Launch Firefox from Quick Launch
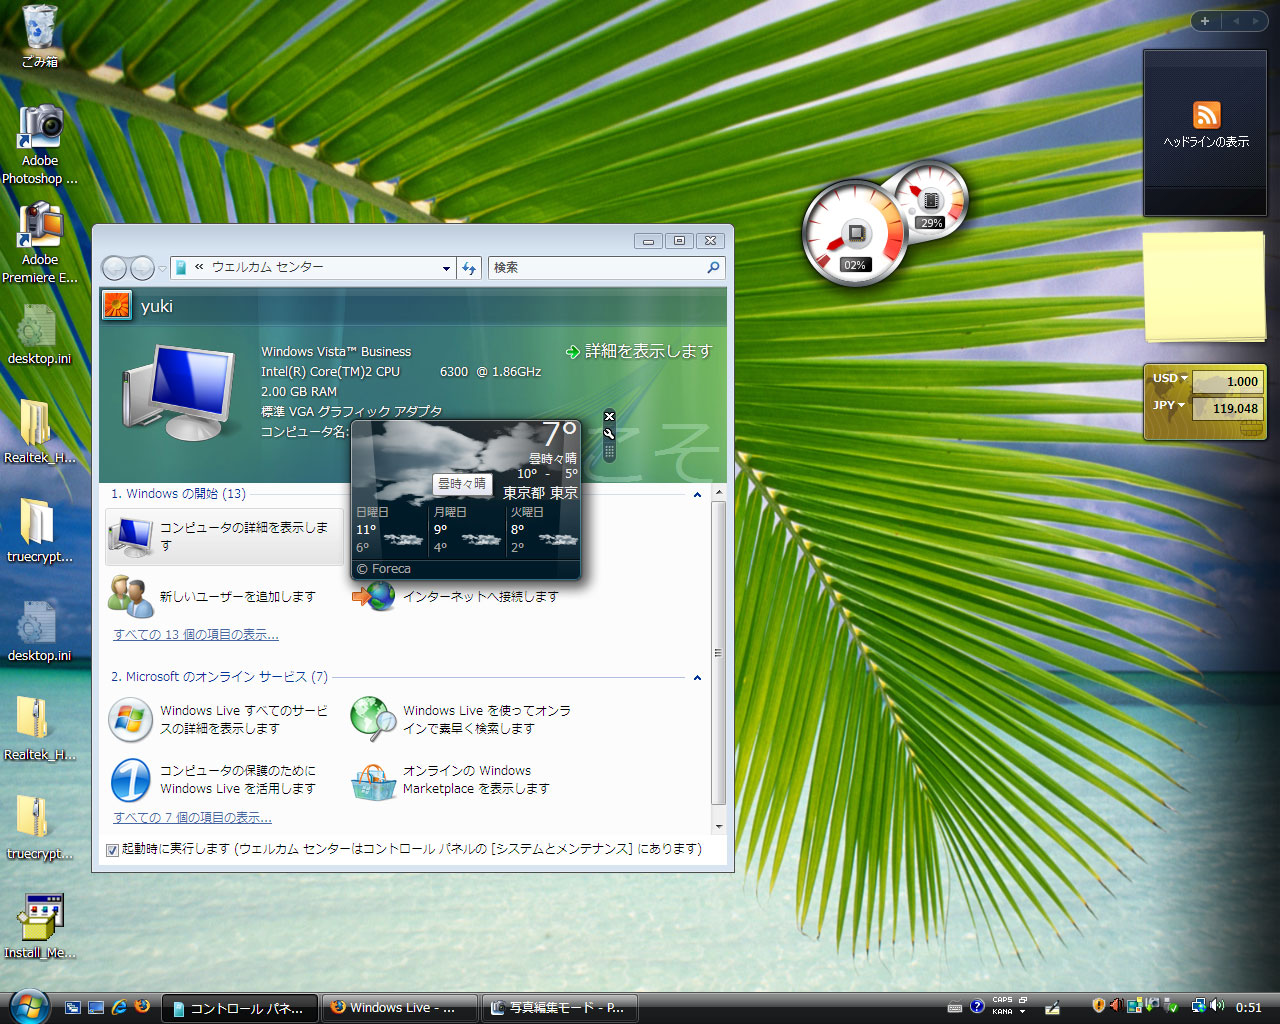Image resolution: width=1280 pixels, height=1024 pixels. click(x=142, y=1007)
